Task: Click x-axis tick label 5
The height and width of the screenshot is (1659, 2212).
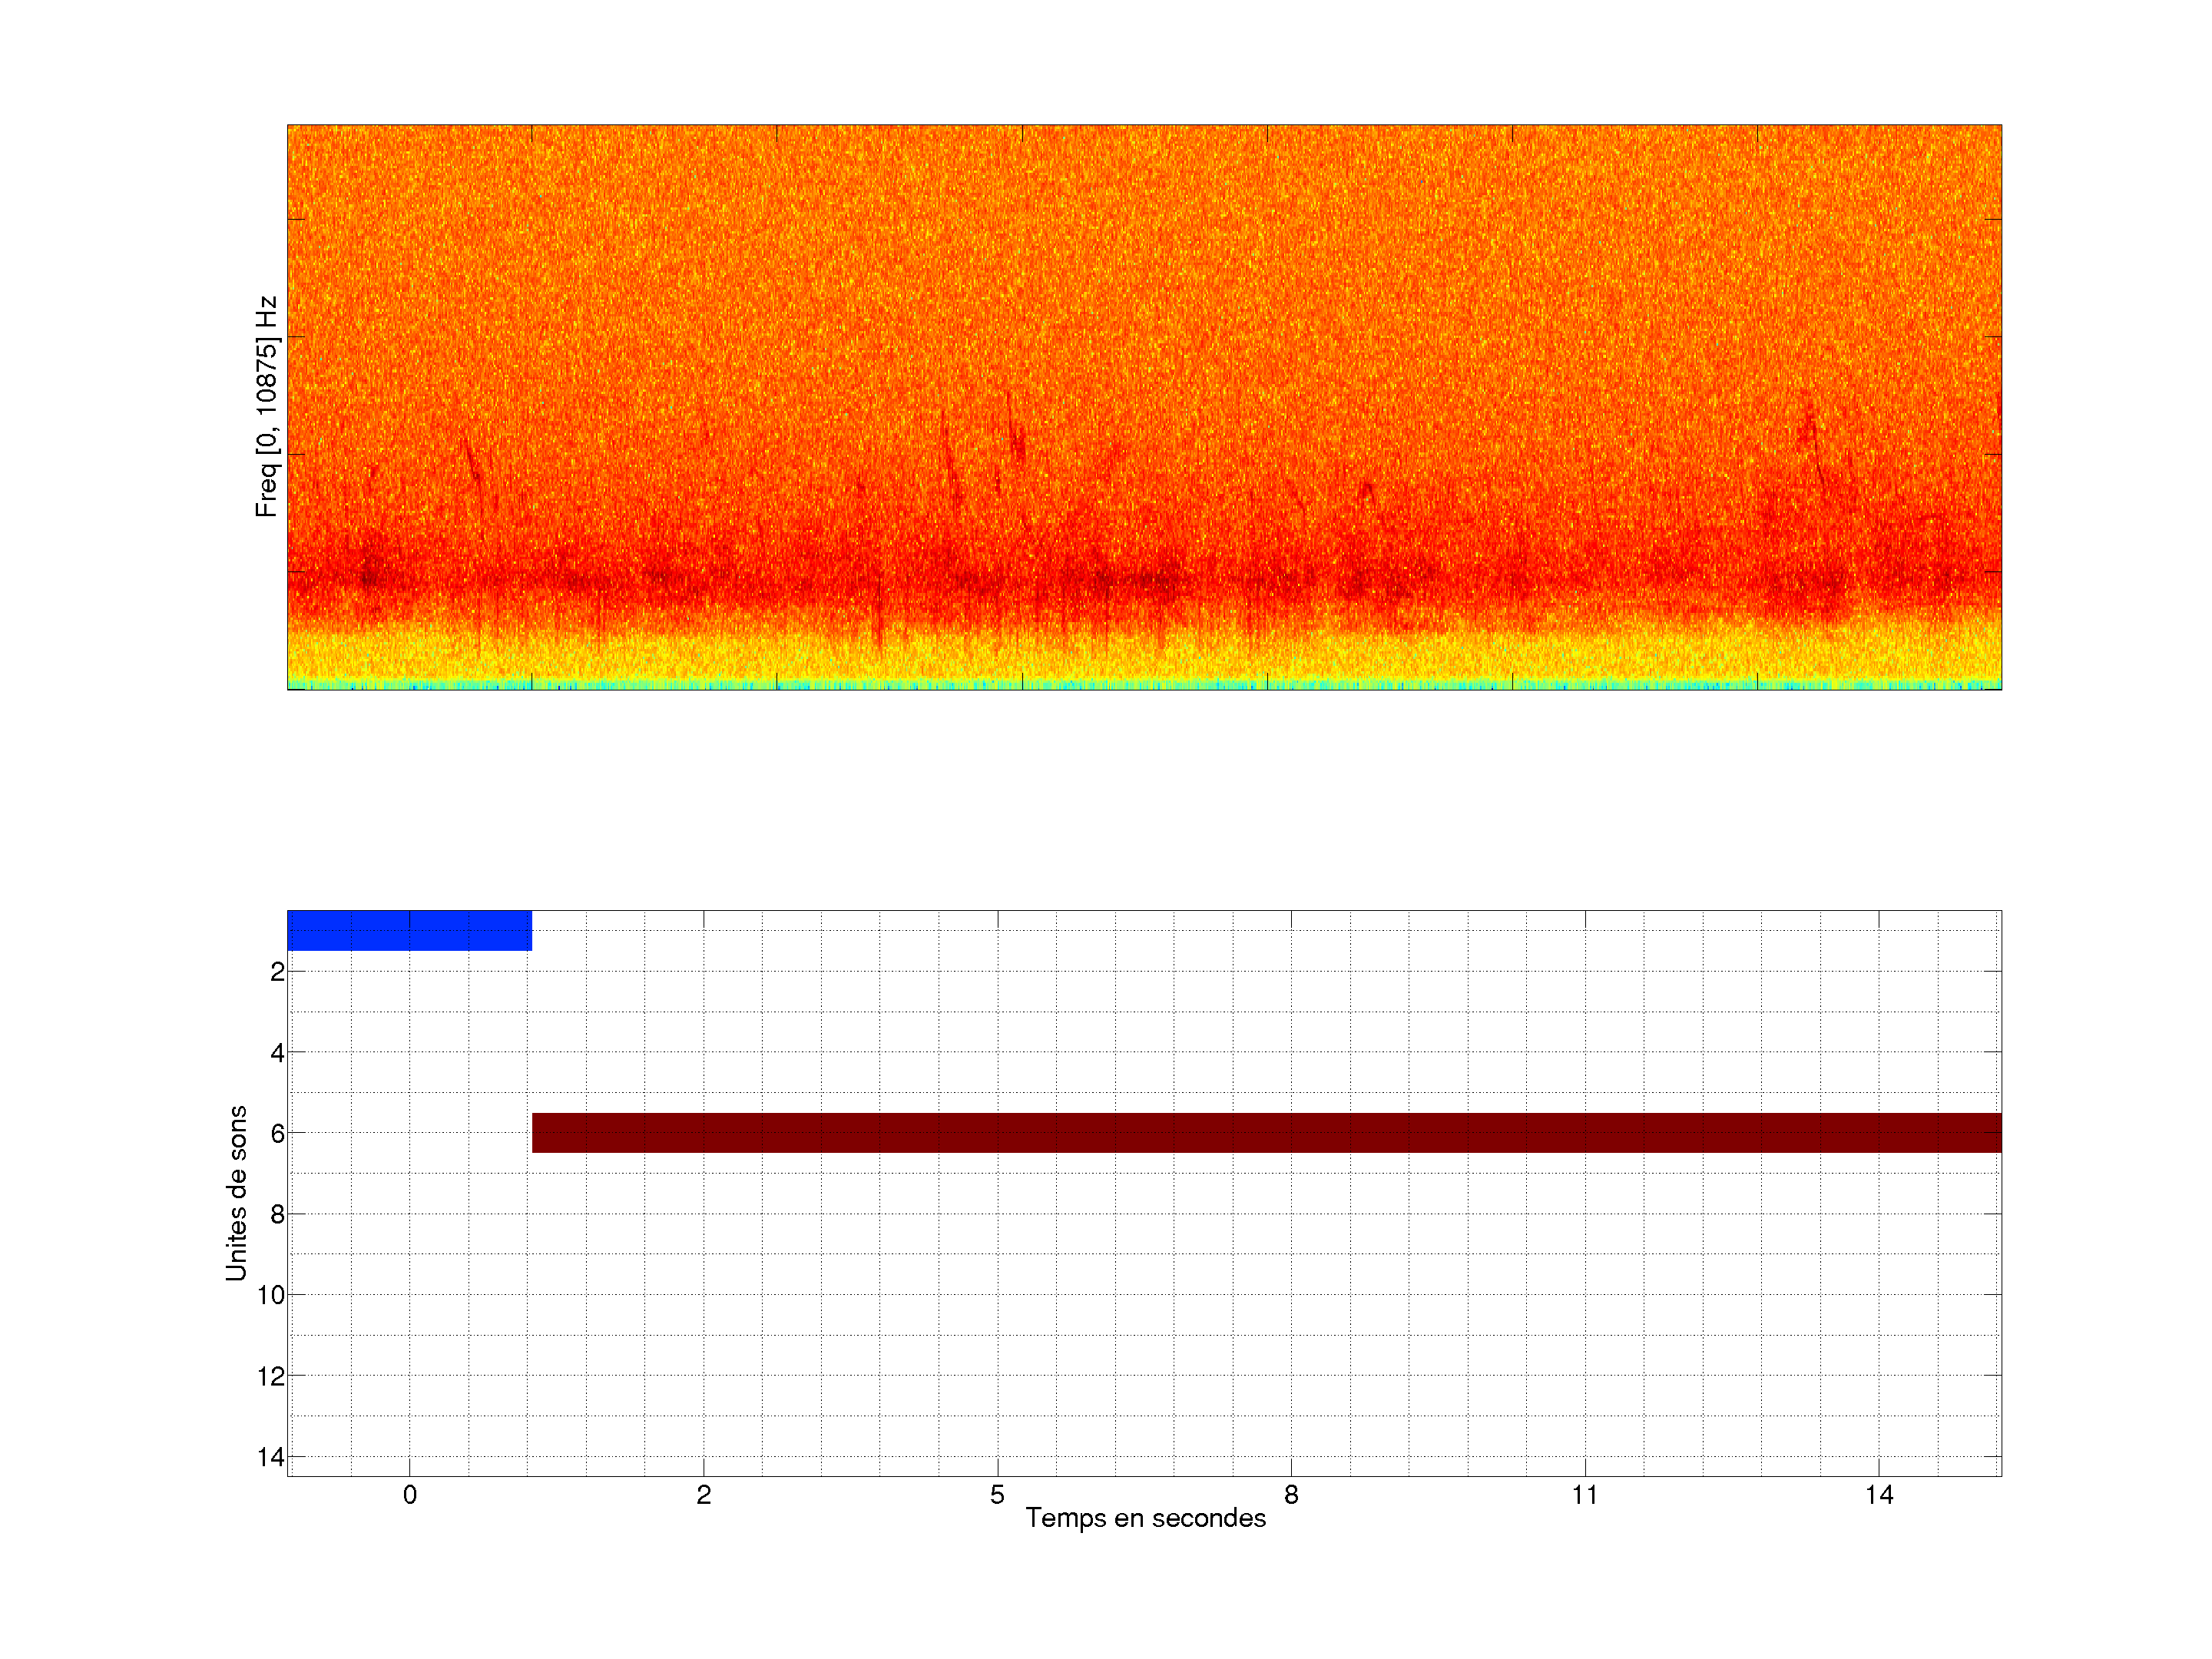Action: click(x=997, y=1495)
